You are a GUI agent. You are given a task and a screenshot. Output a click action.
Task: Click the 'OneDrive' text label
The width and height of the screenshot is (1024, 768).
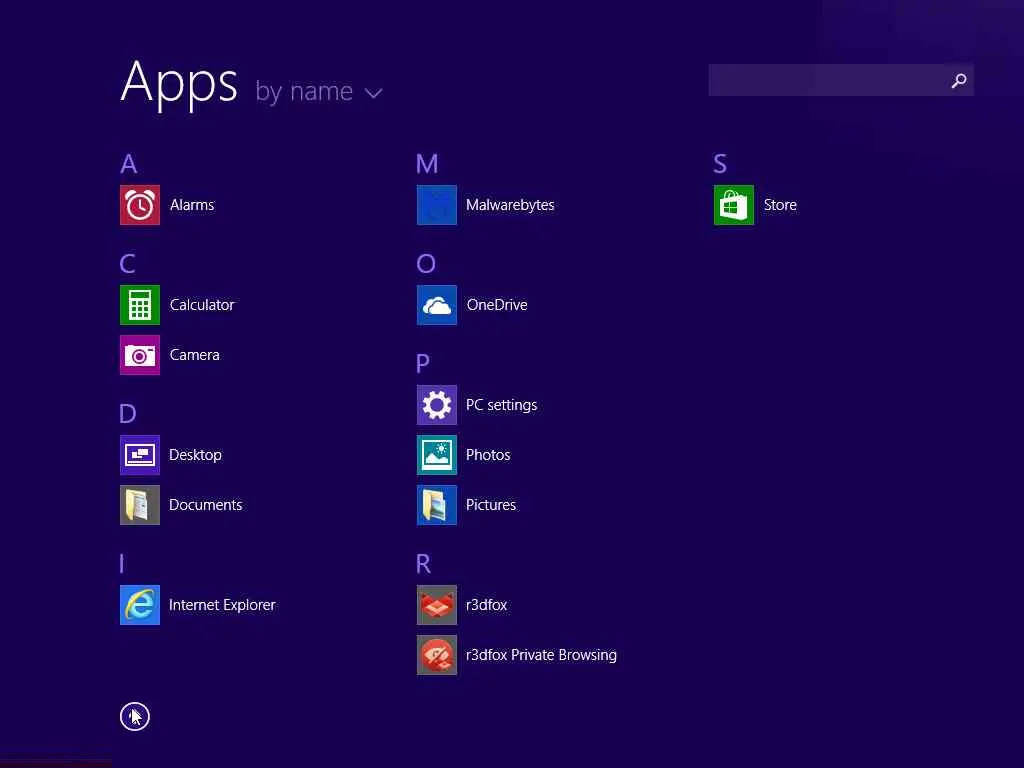(x=497, y=305)
